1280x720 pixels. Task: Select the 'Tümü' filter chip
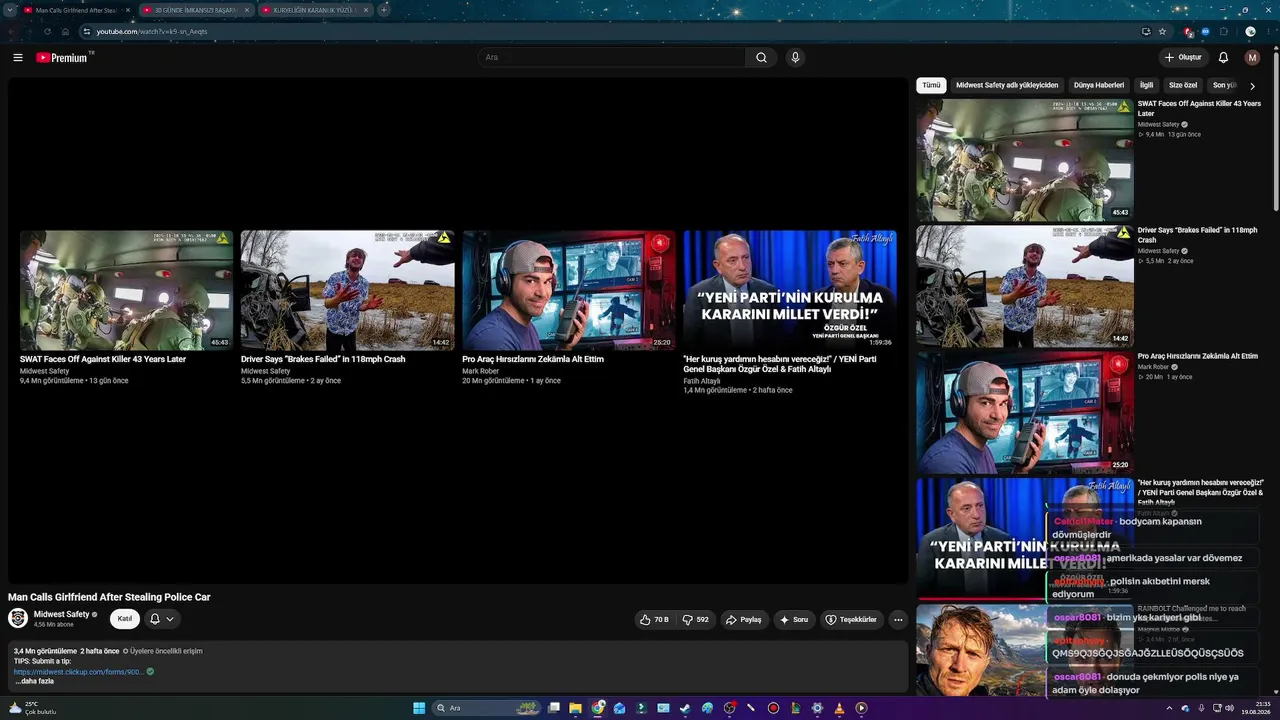pos(931,85)
